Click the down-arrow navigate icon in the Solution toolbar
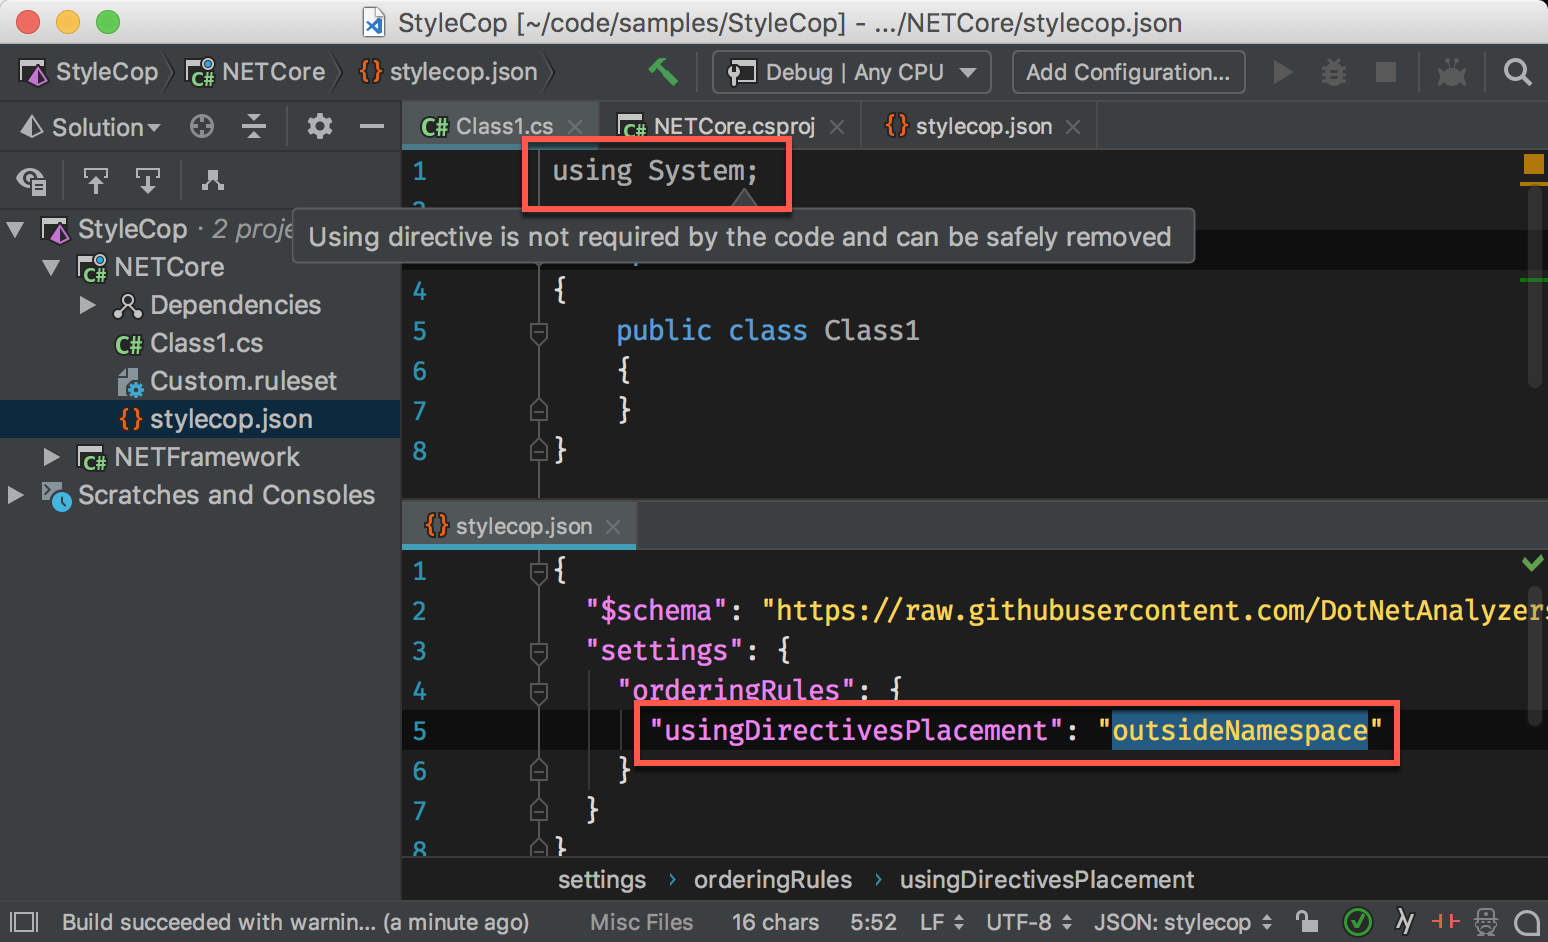 point(148,180)
